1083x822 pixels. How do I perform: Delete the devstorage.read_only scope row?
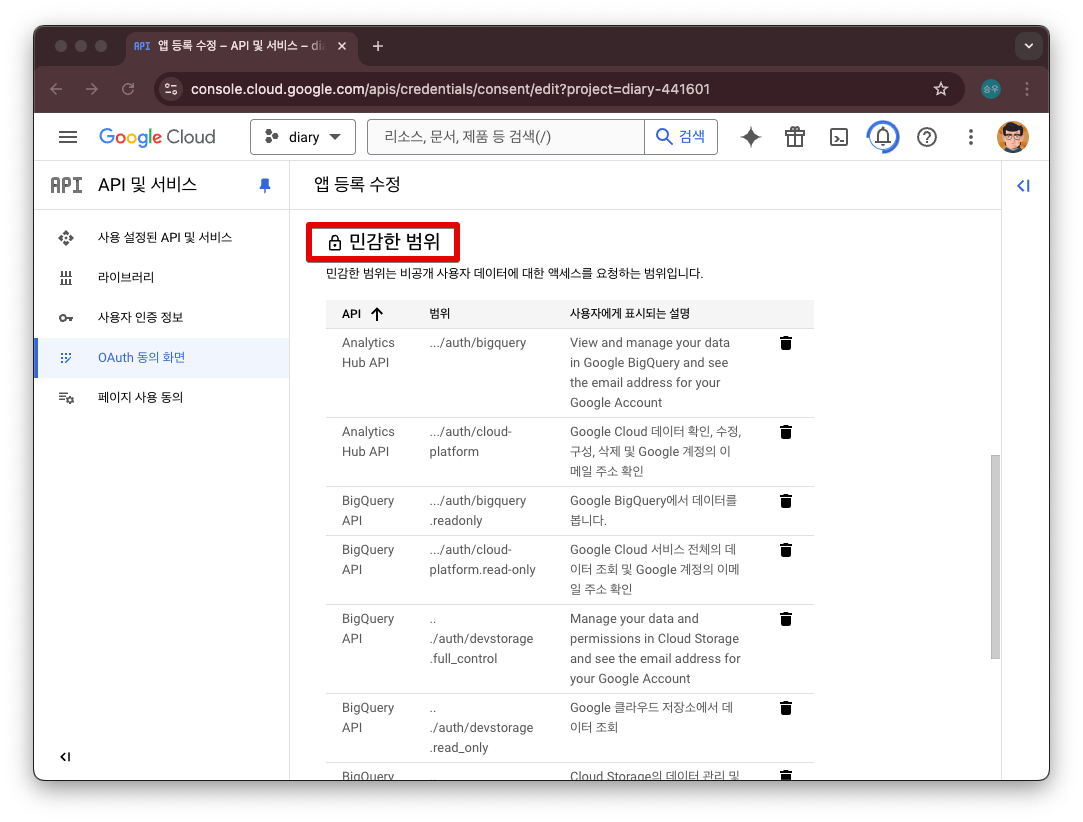pyautogui.click(x=786, y=709)
